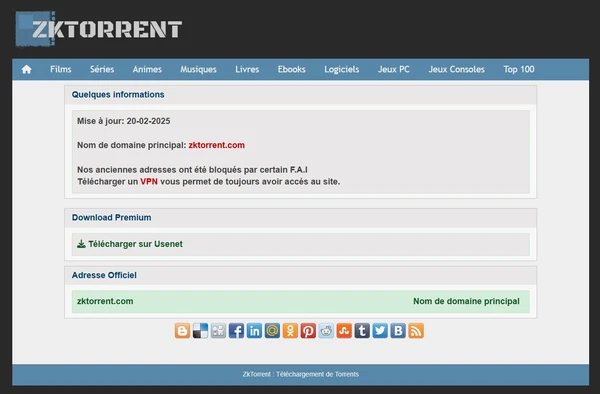
Task: Share on Tumblr icon
Action: (x=362, y=331)
